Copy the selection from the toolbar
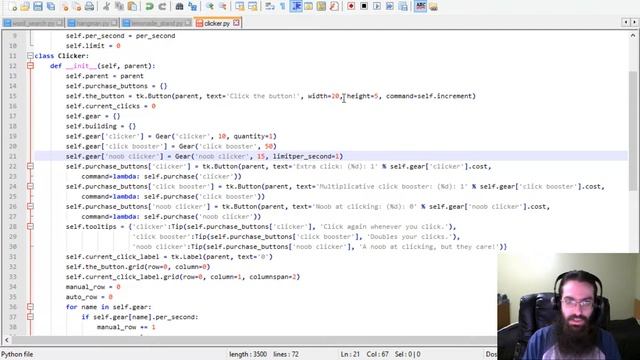The width and height of the screenshot is (640, 360). click(x=119, y=6)
